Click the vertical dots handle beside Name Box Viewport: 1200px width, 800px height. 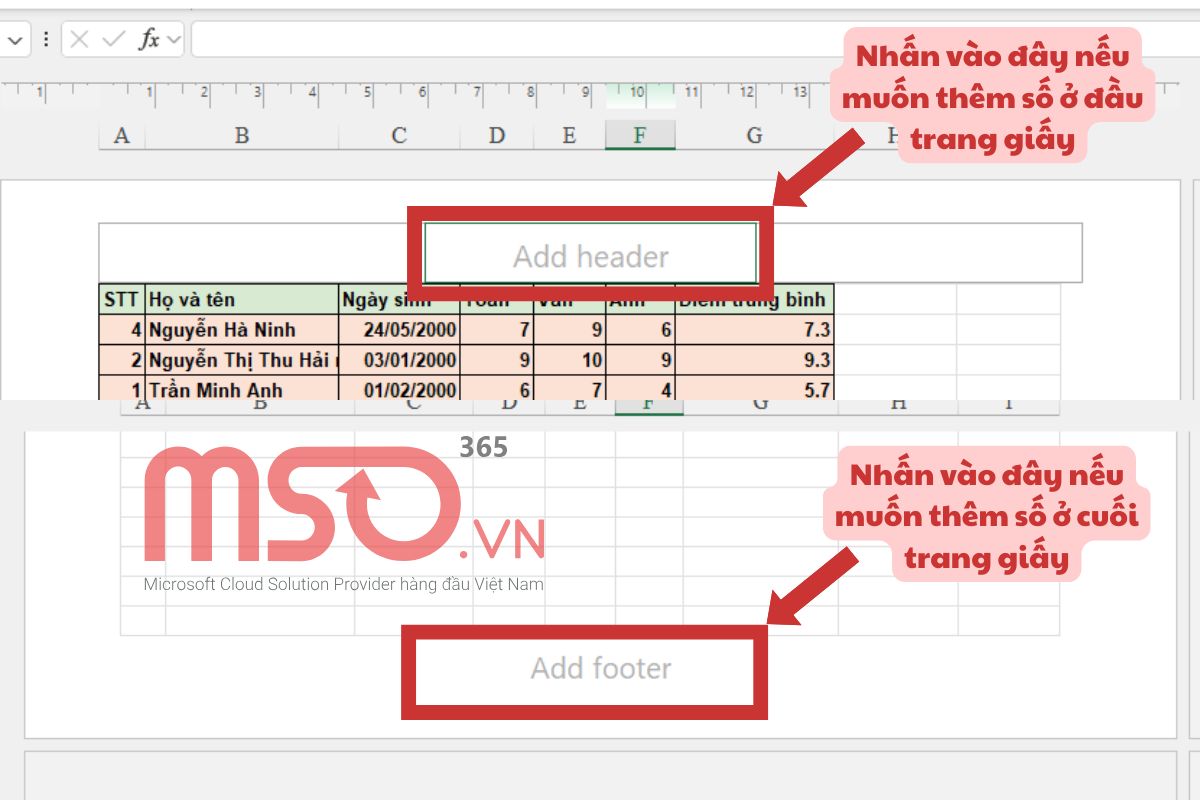pyautogui.click(x=46, y=40)
